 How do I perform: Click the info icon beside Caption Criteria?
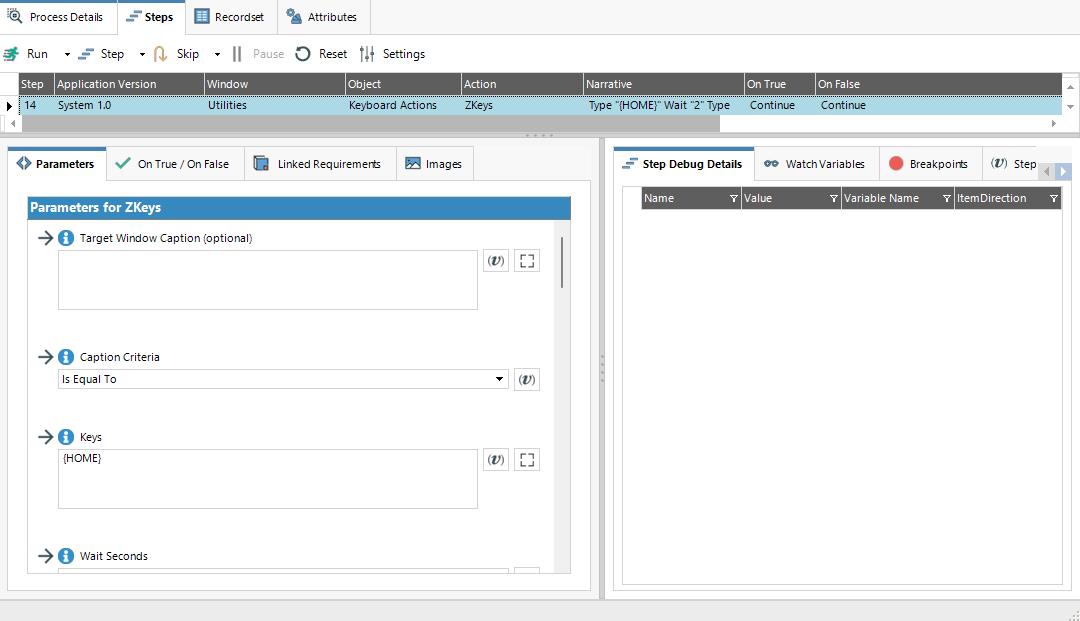pyautogui.click(x=66, y=357)
